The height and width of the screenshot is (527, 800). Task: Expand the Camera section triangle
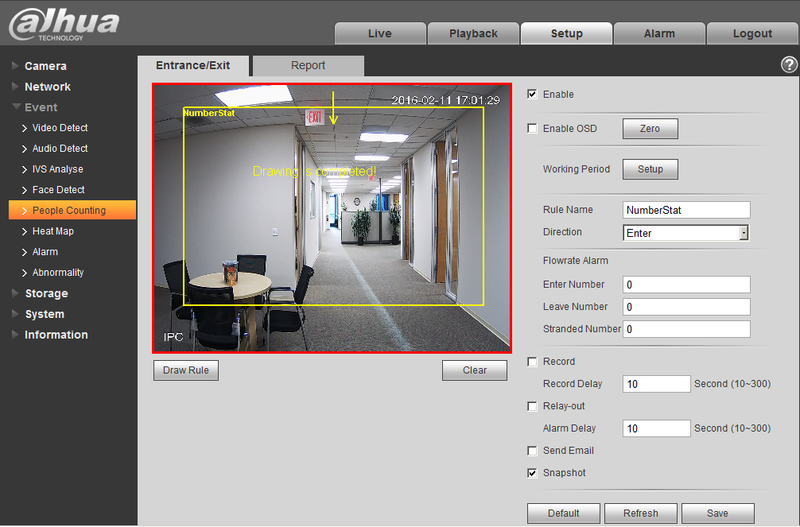pos(15,66)
